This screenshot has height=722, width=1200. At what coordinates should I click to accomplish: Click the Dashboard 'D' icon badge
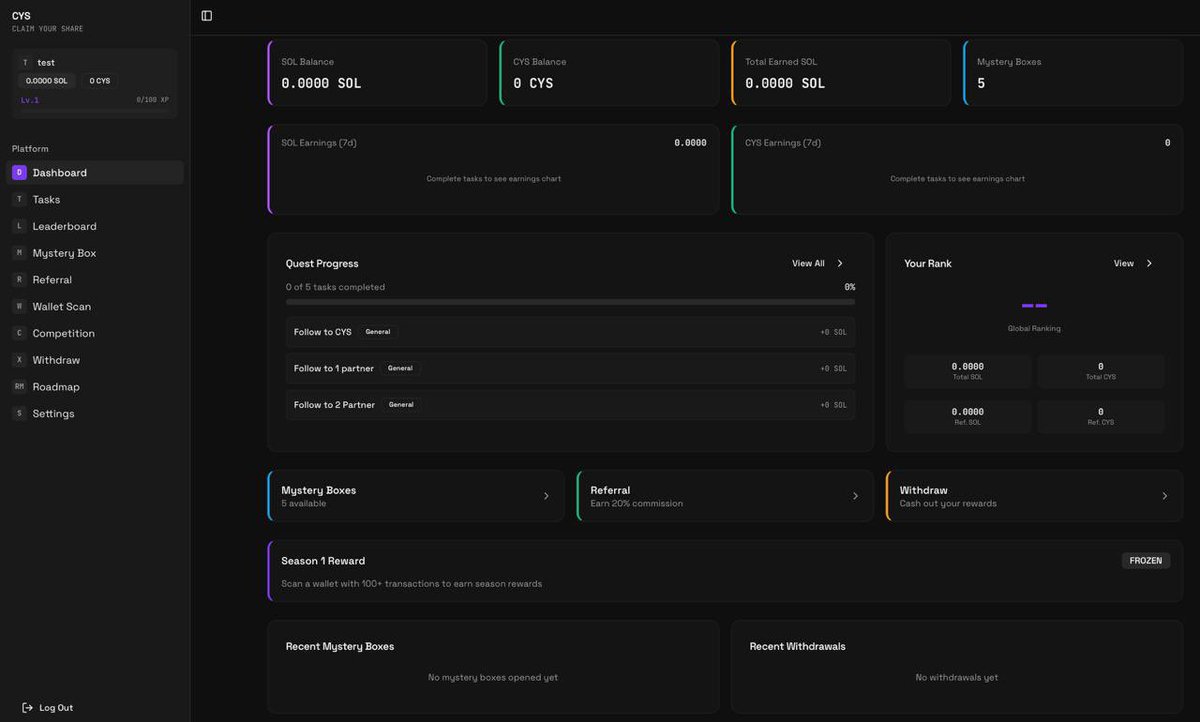click(19, 172)
